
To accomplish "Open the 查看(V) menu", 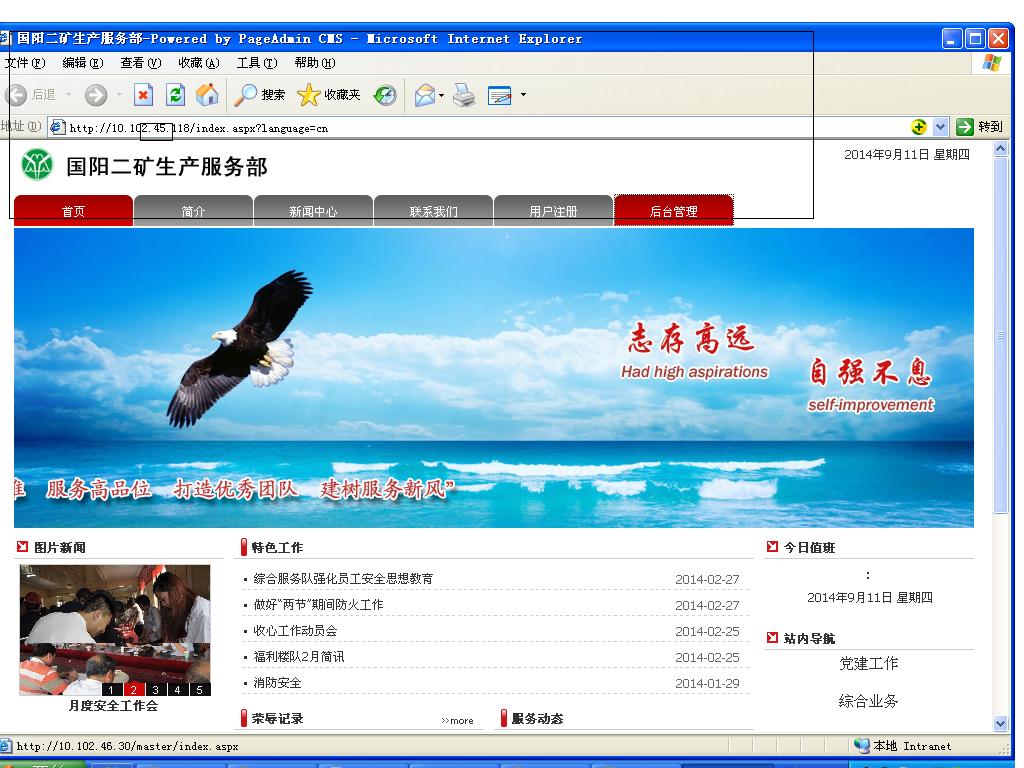I will (x=140, y=63).
